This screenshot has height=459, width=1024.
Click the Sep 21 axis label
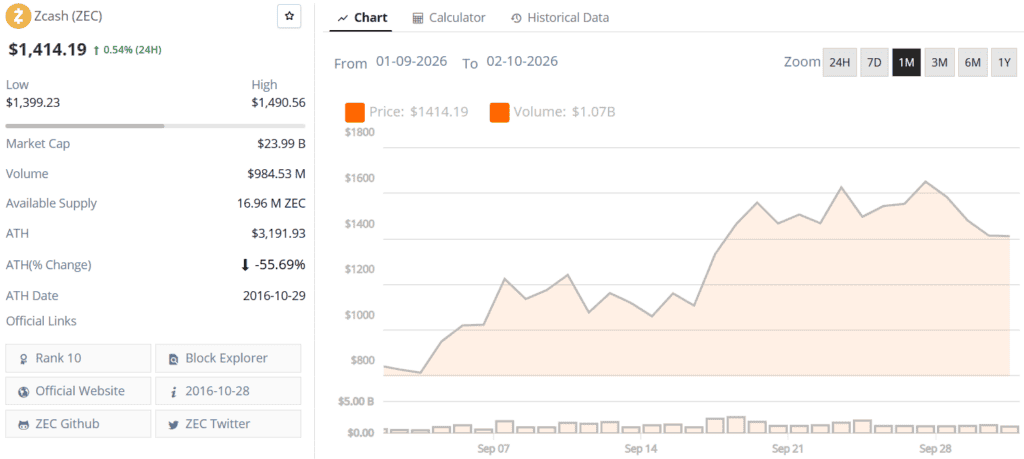pos(788,449)
